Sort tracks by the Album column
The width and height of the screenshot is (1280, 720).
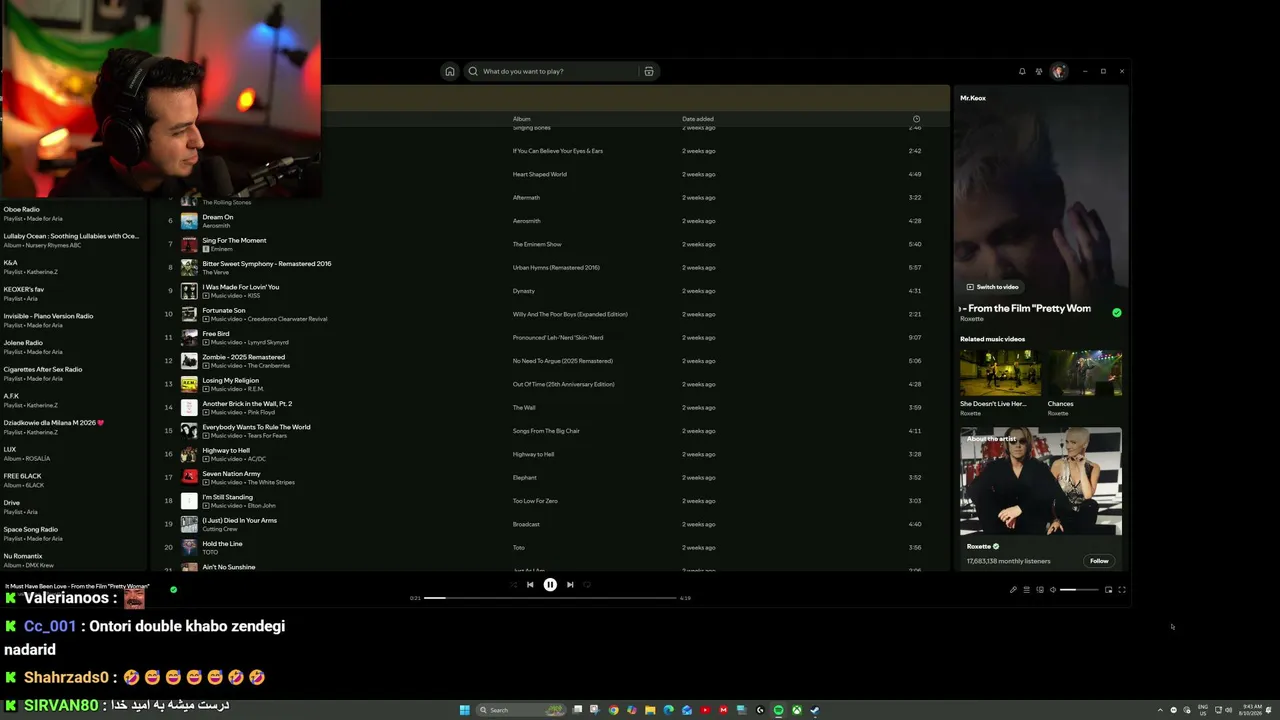(522, 119)
